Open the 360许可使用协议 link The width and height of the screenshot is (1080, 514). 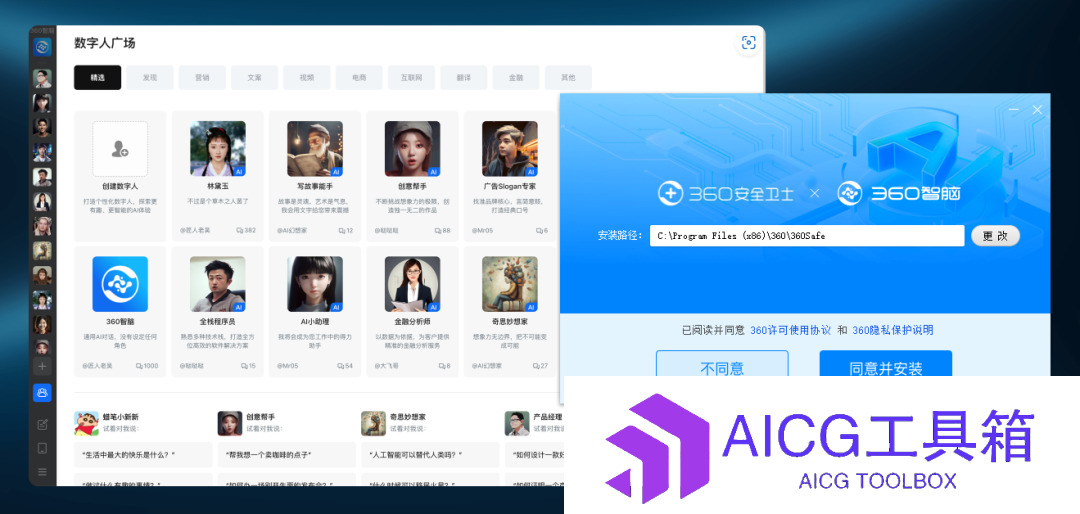tap(790, 330)
